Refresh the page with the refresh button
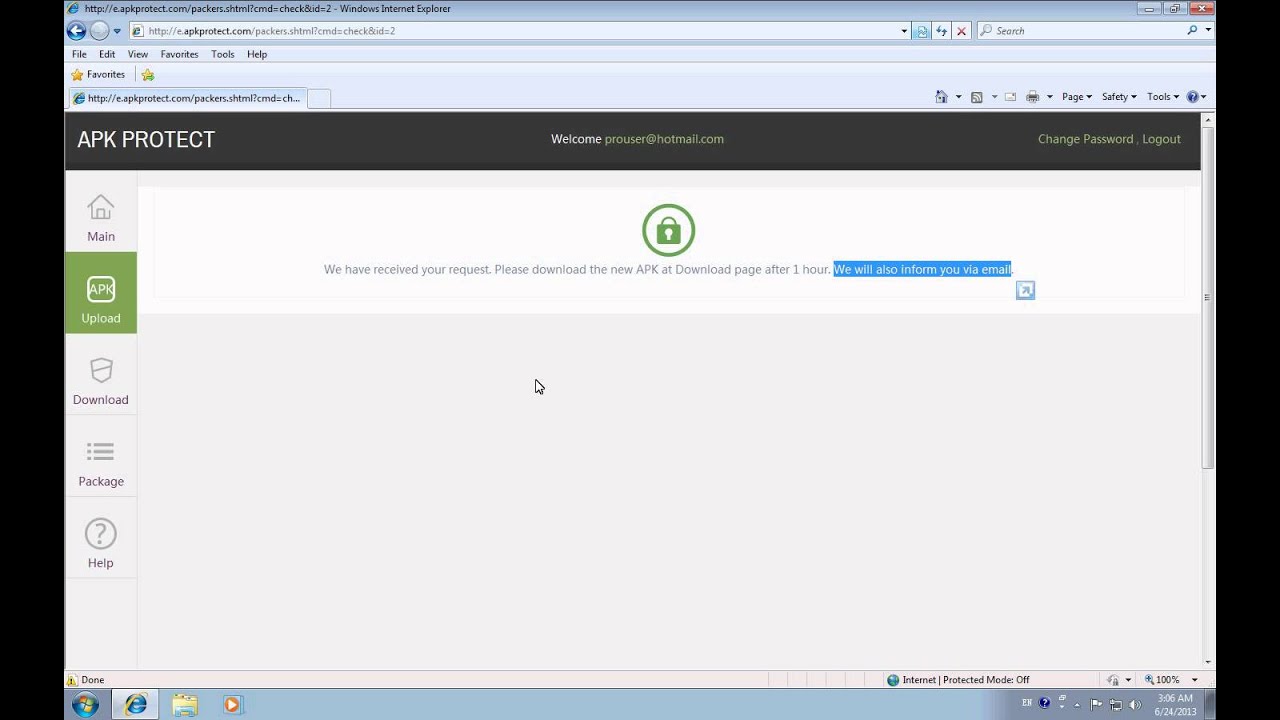 (x=942, y=31)
